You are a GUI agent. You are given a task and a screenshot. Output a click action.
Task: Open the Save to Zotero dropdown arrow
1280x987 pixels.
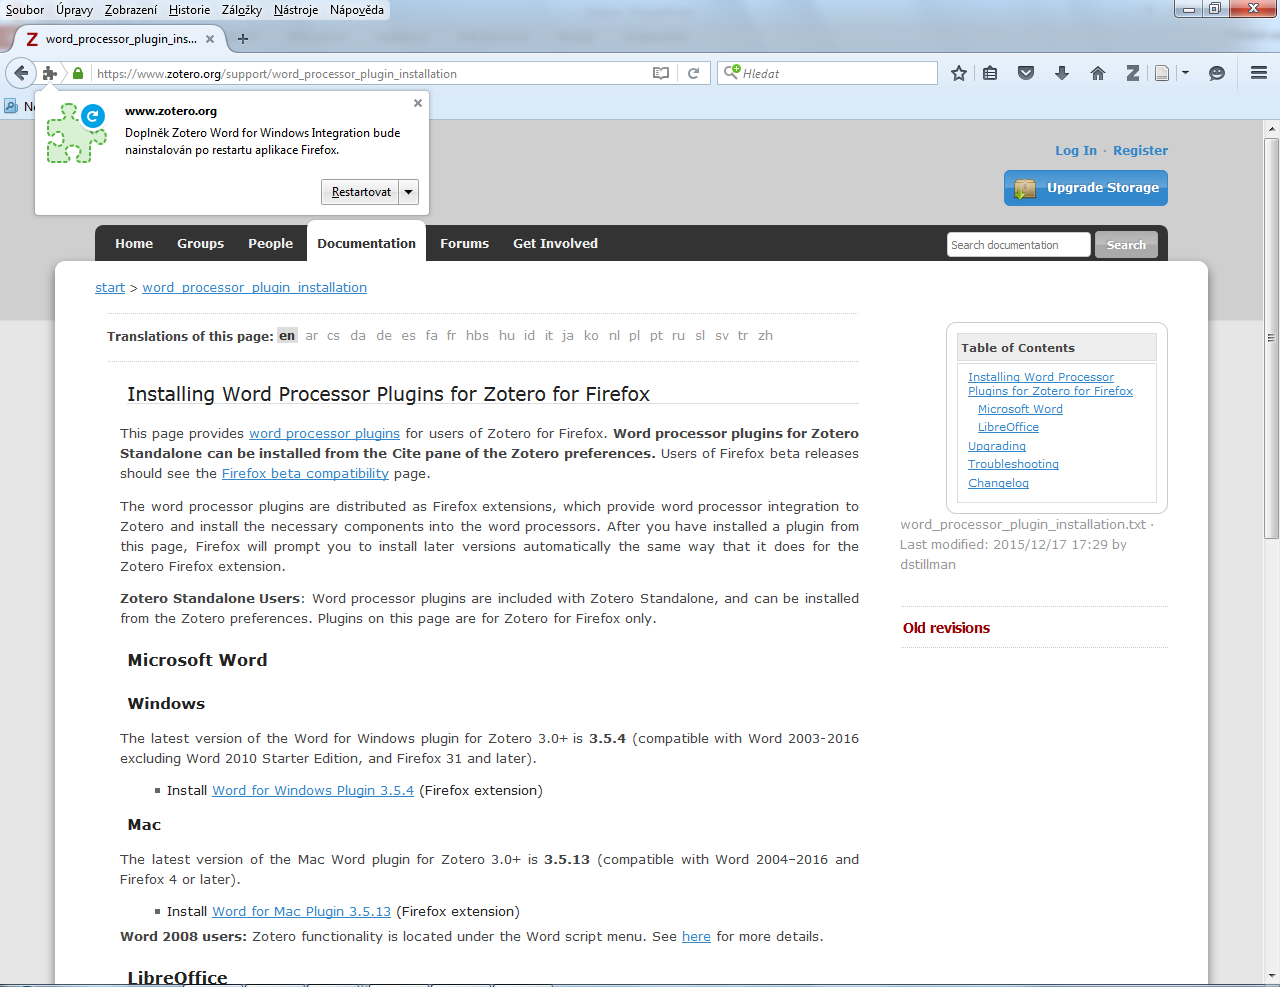[x=1185, y=73]
